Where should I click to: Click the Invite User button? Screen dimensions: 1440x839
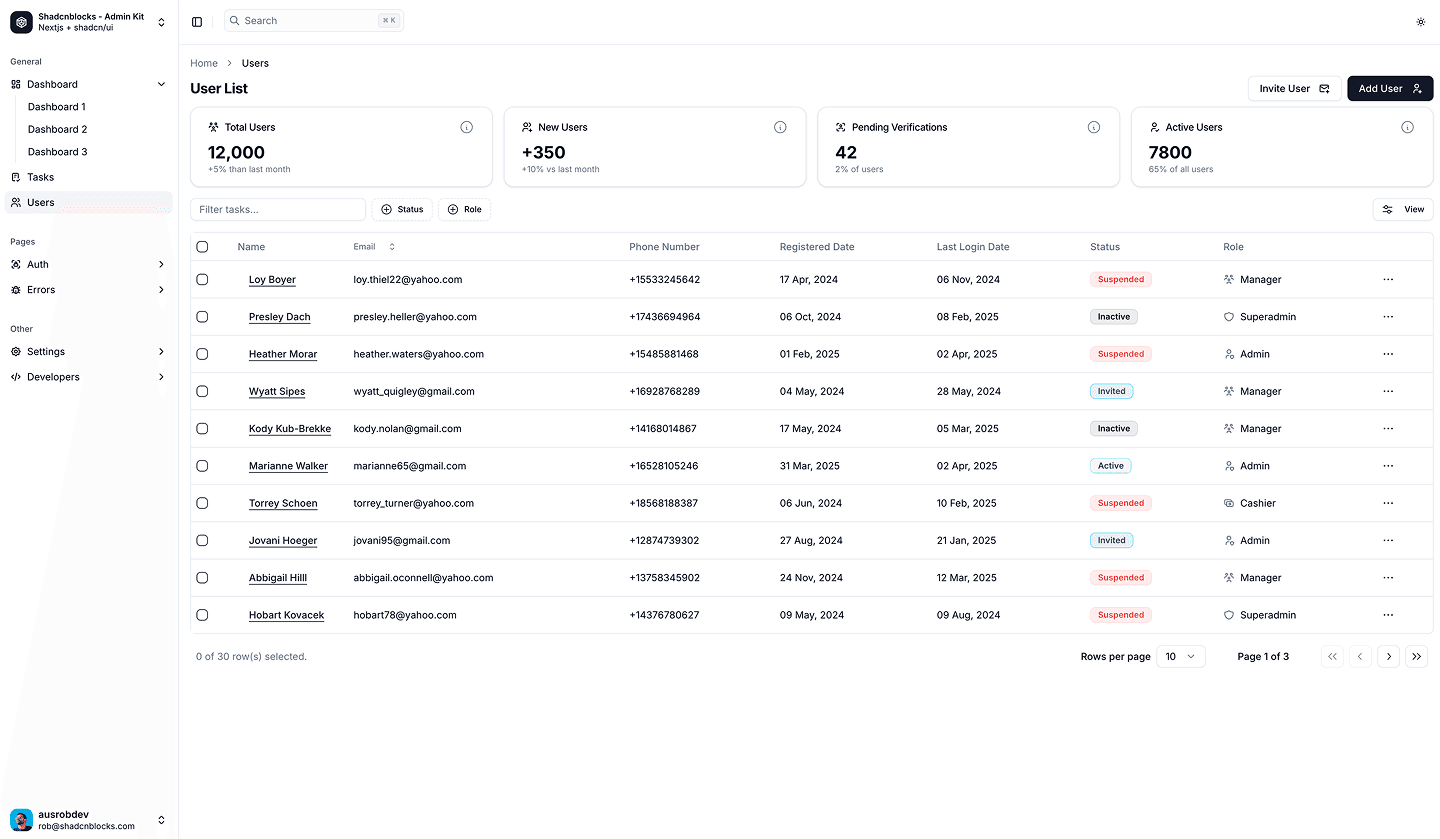(x=1295, y=89)
